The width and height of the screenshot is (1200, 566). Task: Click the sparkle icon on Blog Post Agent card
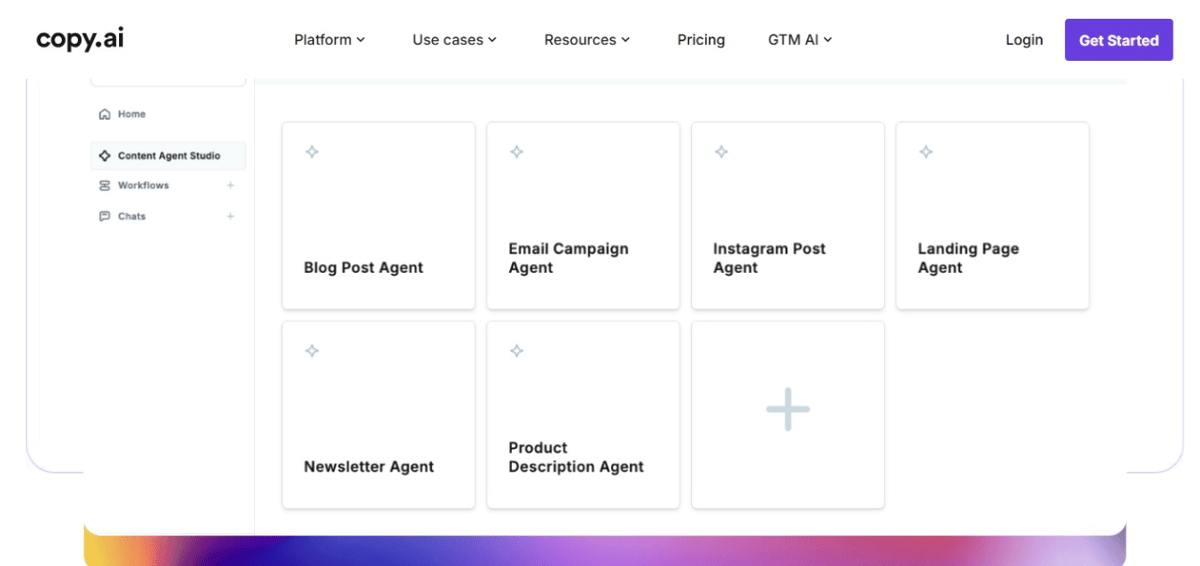312,152
